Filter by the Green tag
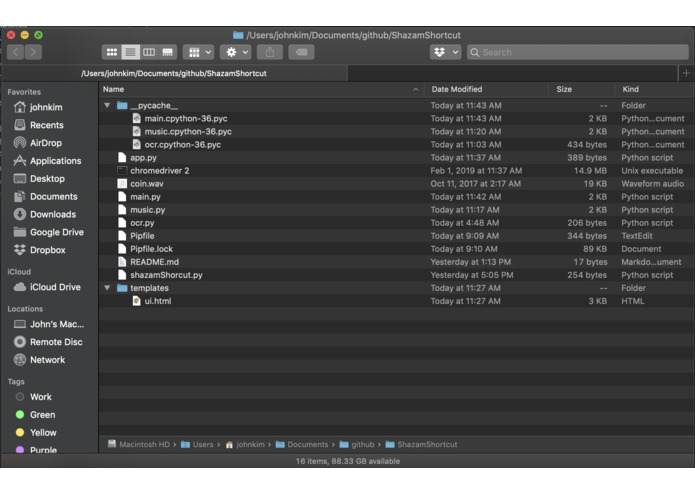 pyautogui.click(x=43, y=415)
